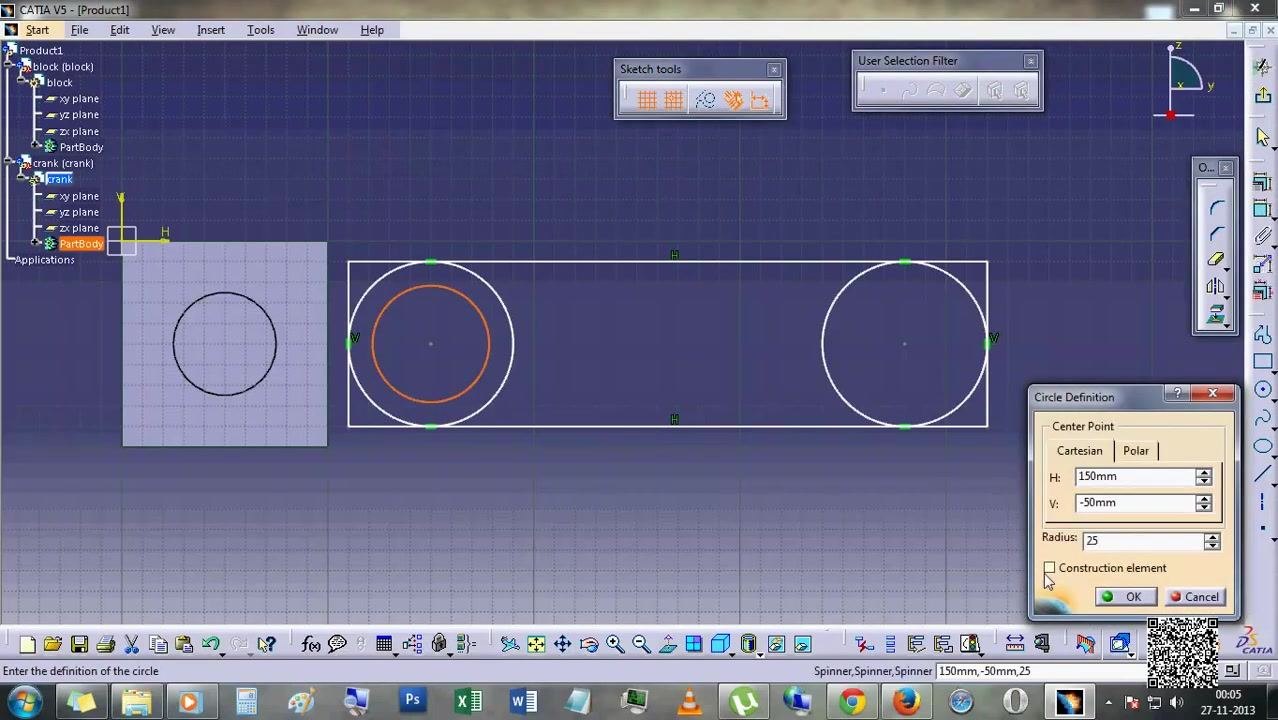
Task: Click the V coordinate input field
Action: coord(1135,503)
